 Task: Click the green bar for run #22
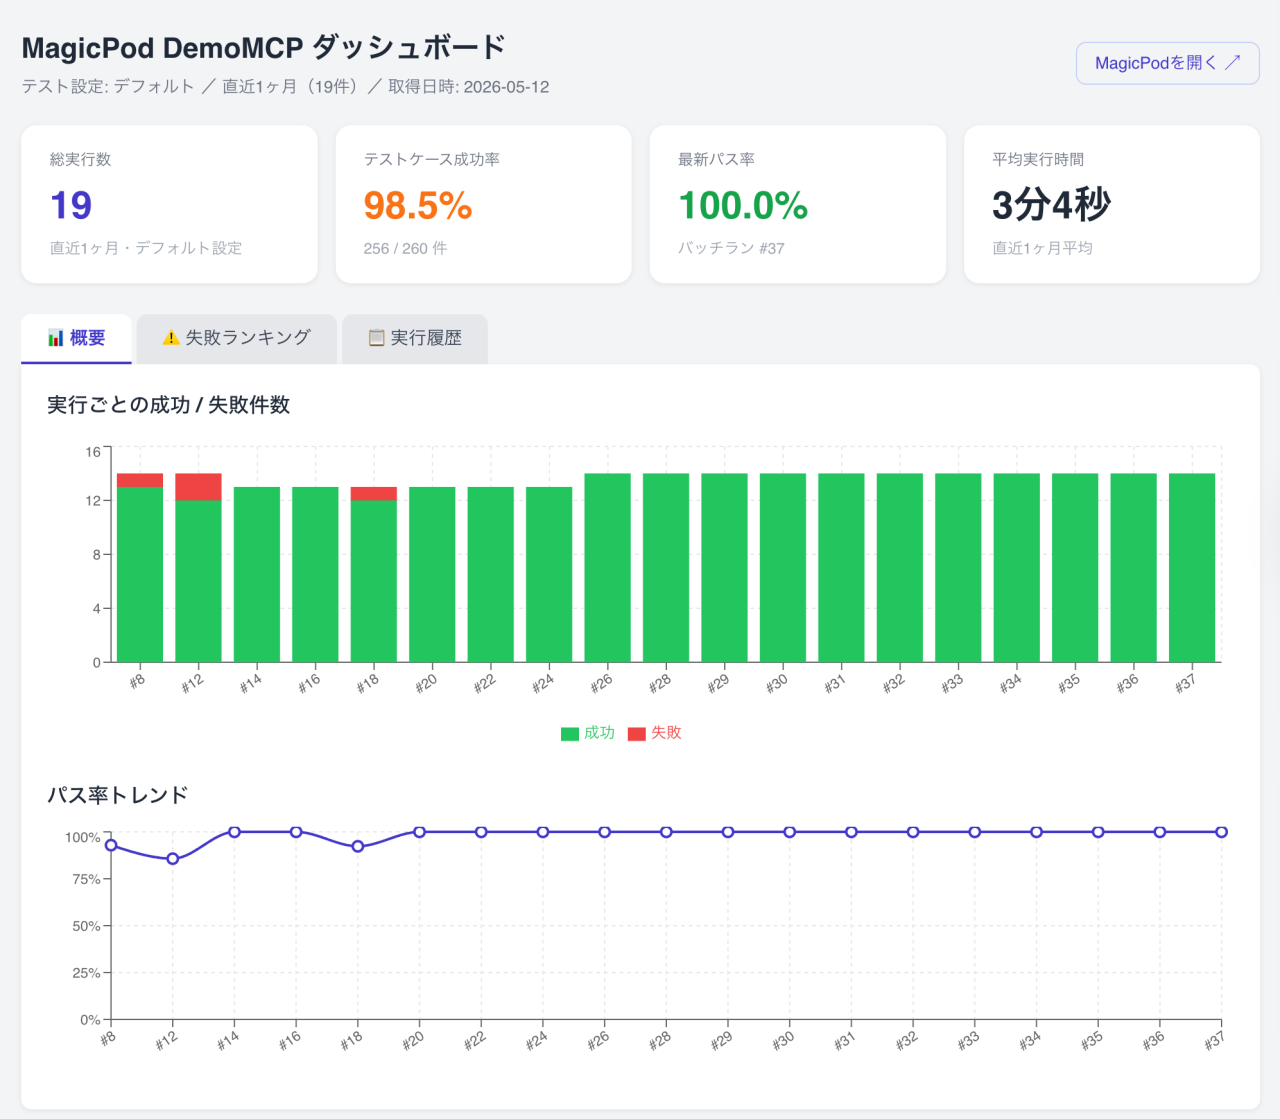[491, 574]
